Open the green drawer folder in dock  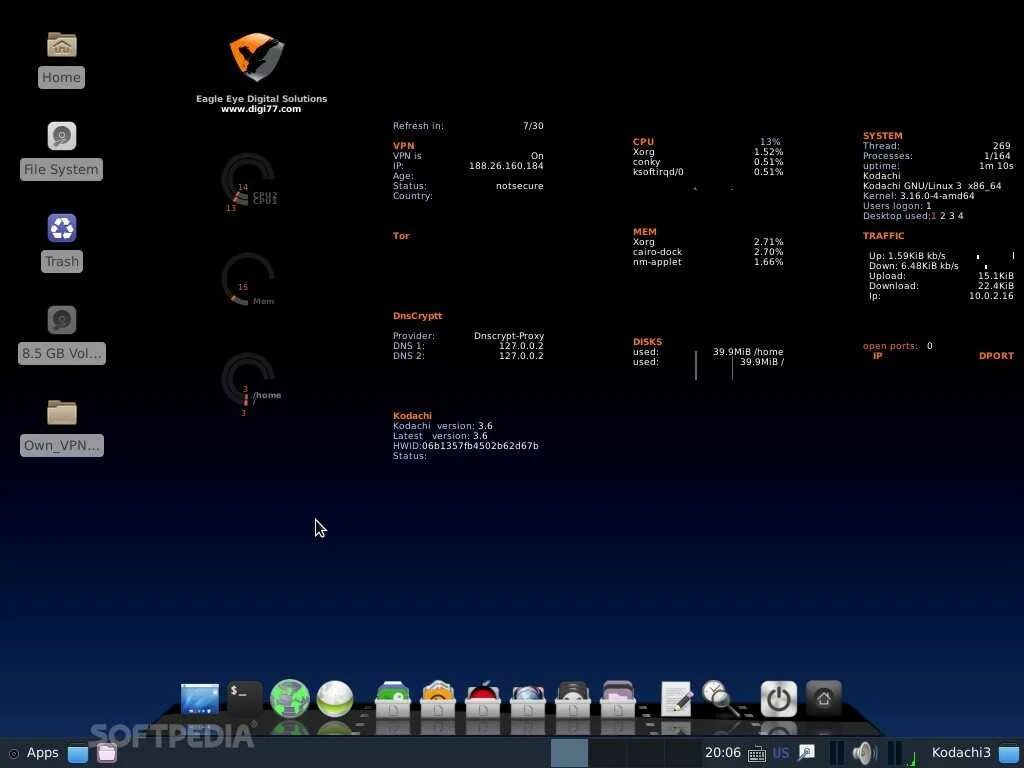pyautogui.click(x=392, y=699)
